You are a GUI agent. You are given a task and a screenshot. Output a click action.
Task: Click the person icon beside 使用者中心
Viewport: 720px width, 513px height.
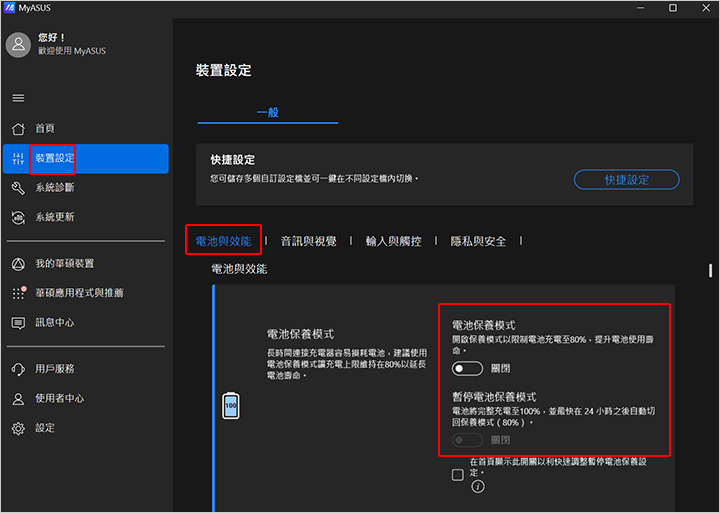[x=18, y=399]
